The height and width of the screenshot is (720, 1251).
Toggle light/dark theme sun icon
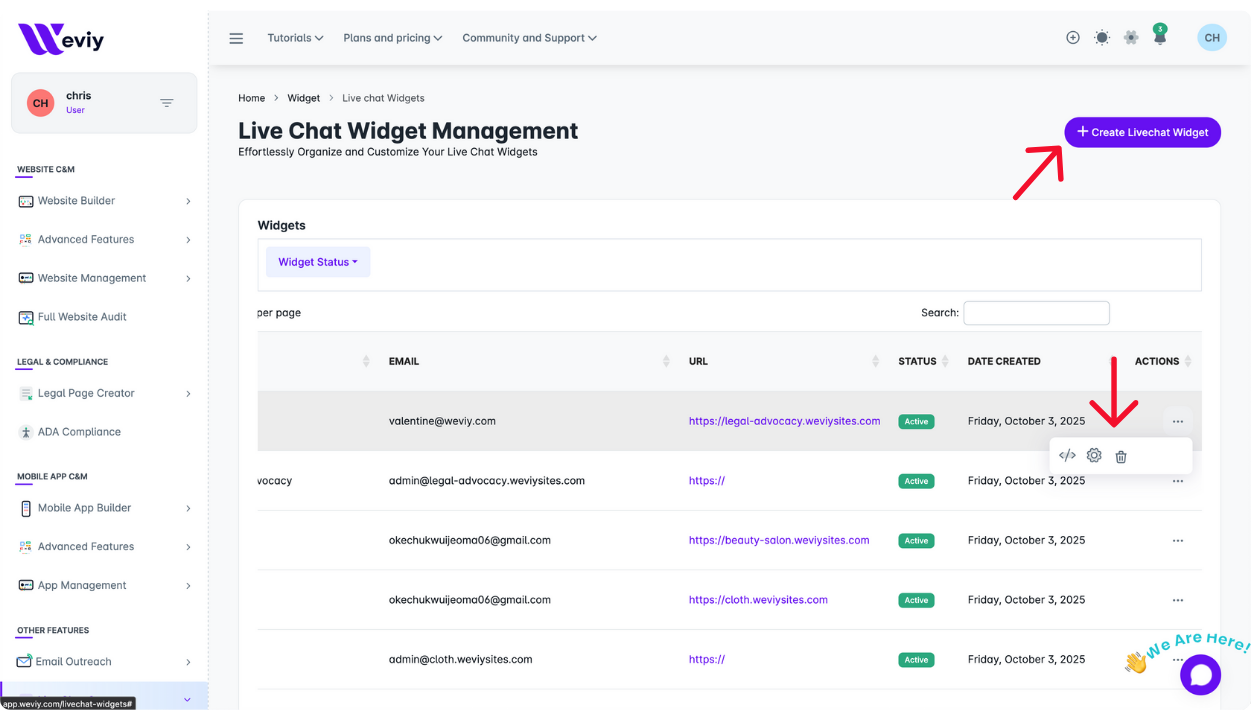[x=1102, y=38]
